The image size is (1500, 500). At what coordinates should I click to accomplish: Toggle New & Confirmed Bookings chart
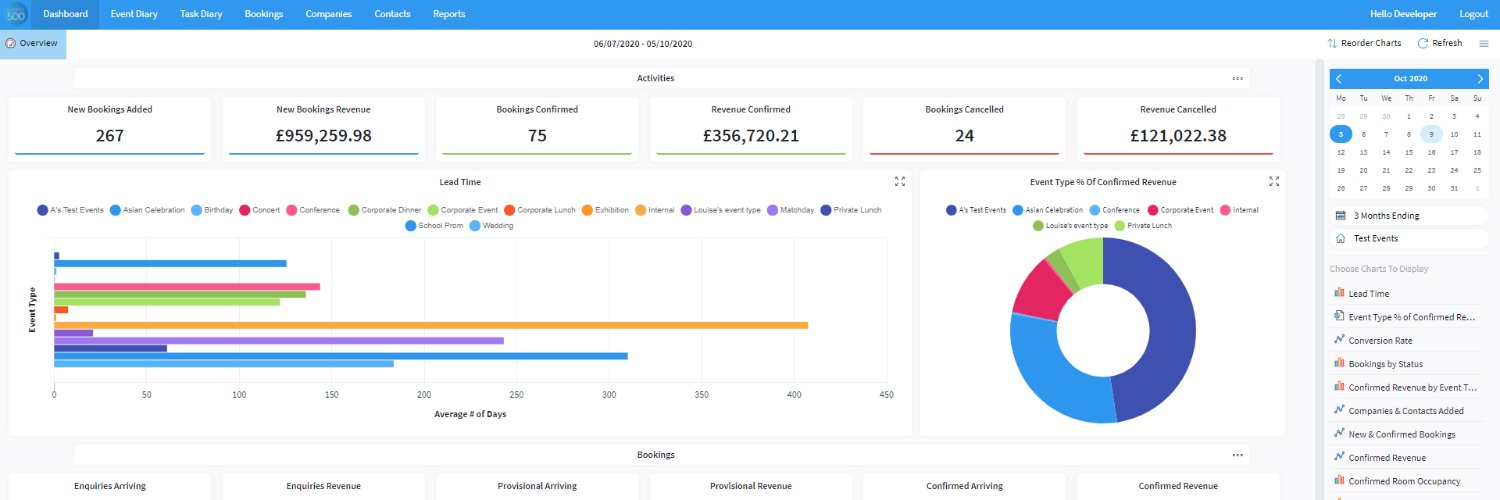[x=1409, y=434]
